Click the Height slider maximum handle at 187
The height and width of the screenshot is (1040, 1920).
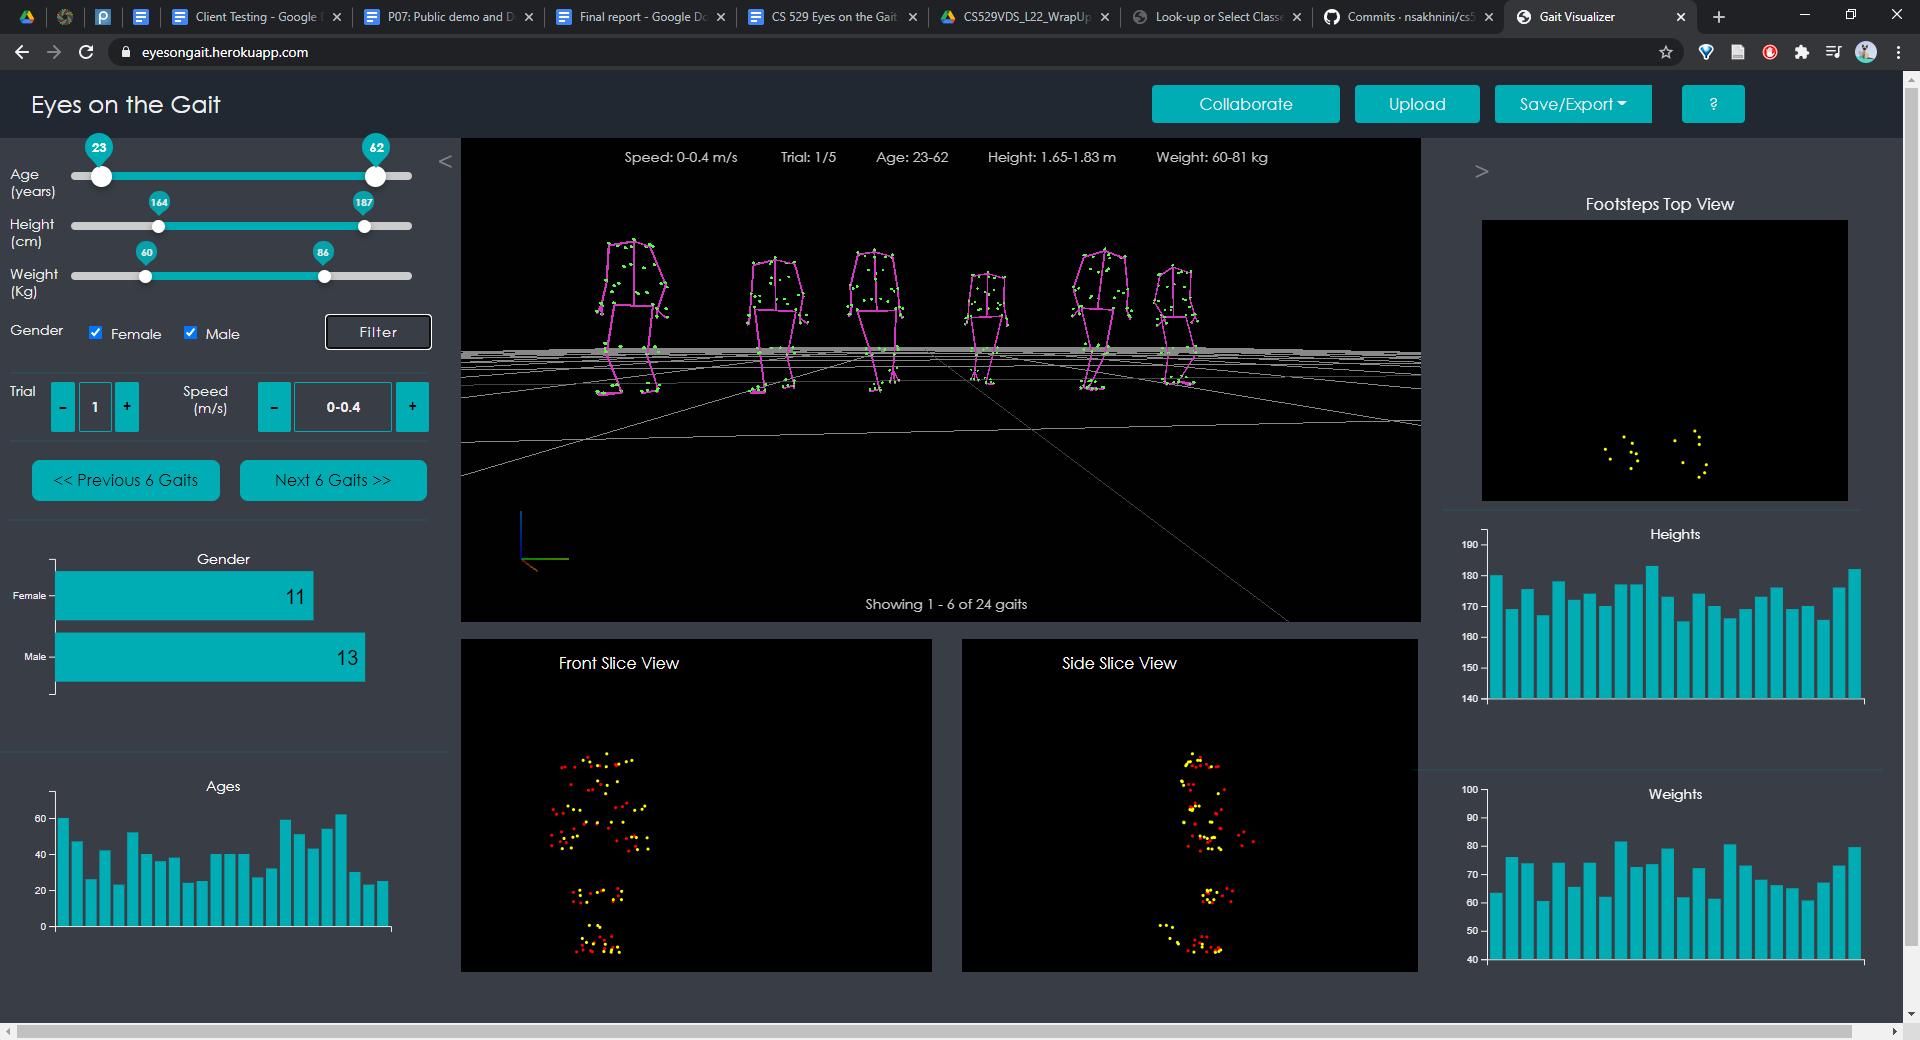pyautogui.click(x=364, y=226)
